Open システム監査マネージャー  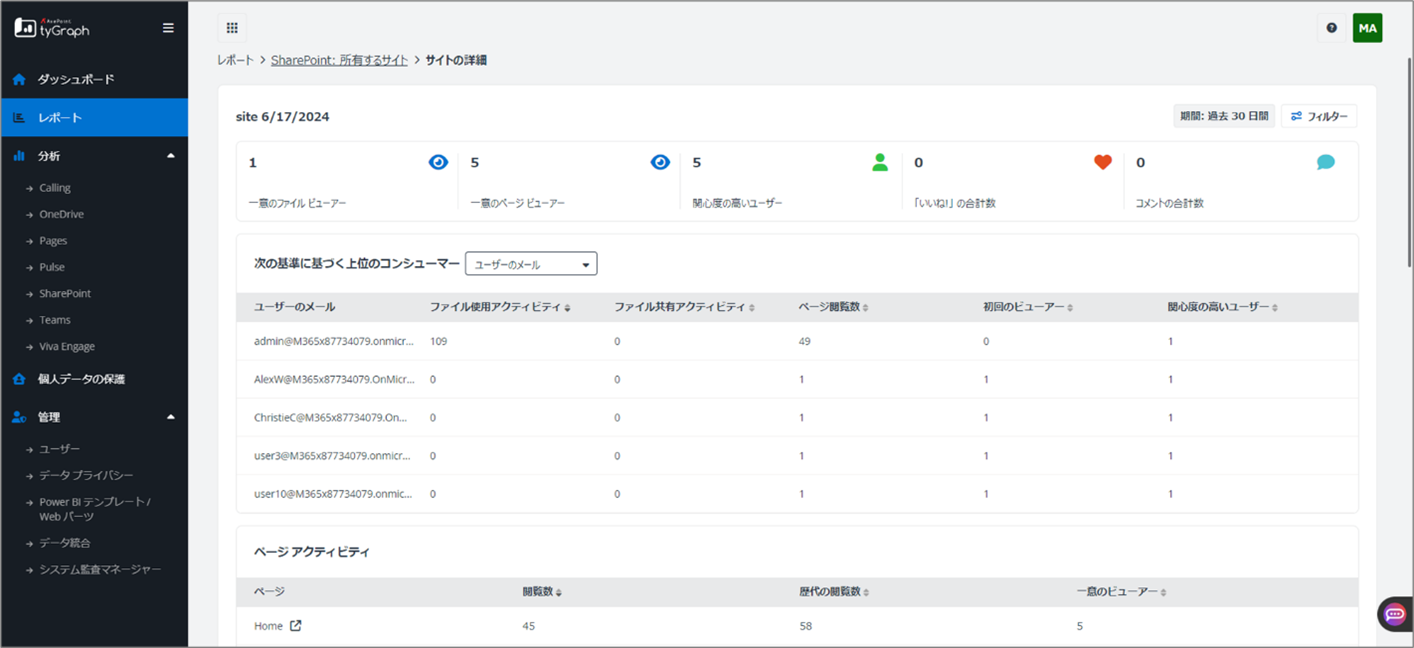100,569
